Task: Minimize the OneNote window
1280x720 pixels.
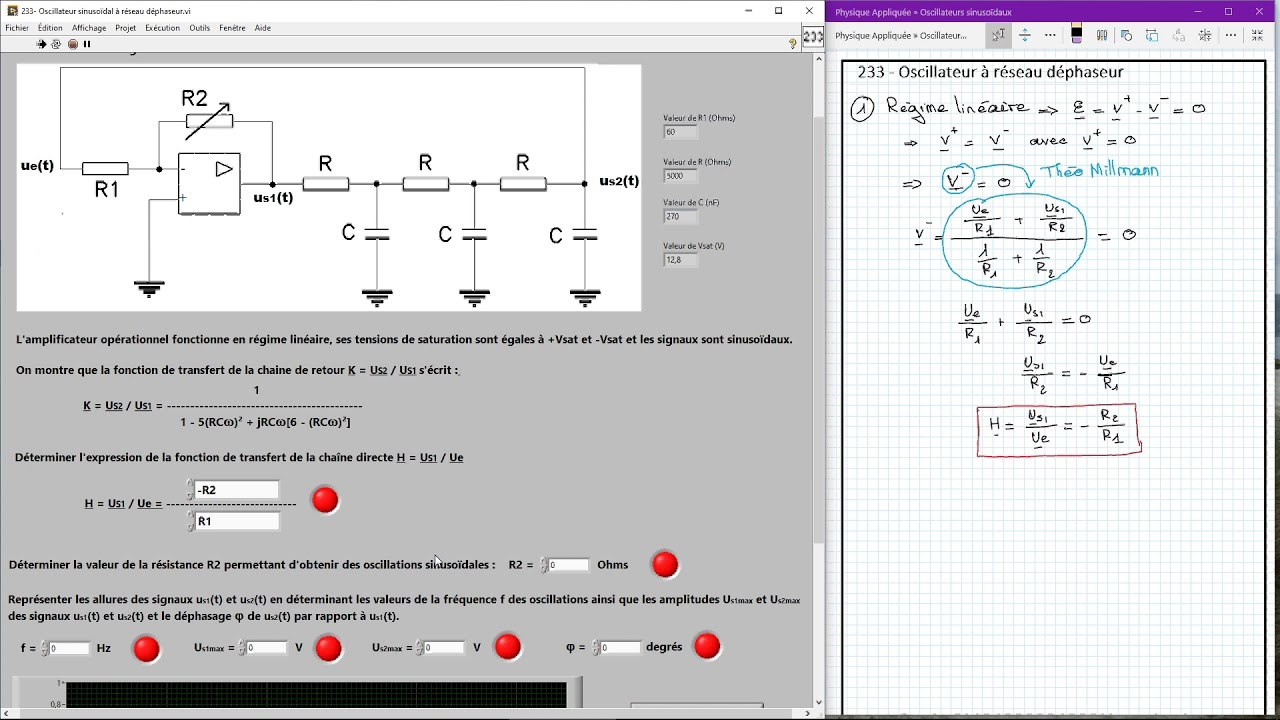Action: coord(1198,12)
